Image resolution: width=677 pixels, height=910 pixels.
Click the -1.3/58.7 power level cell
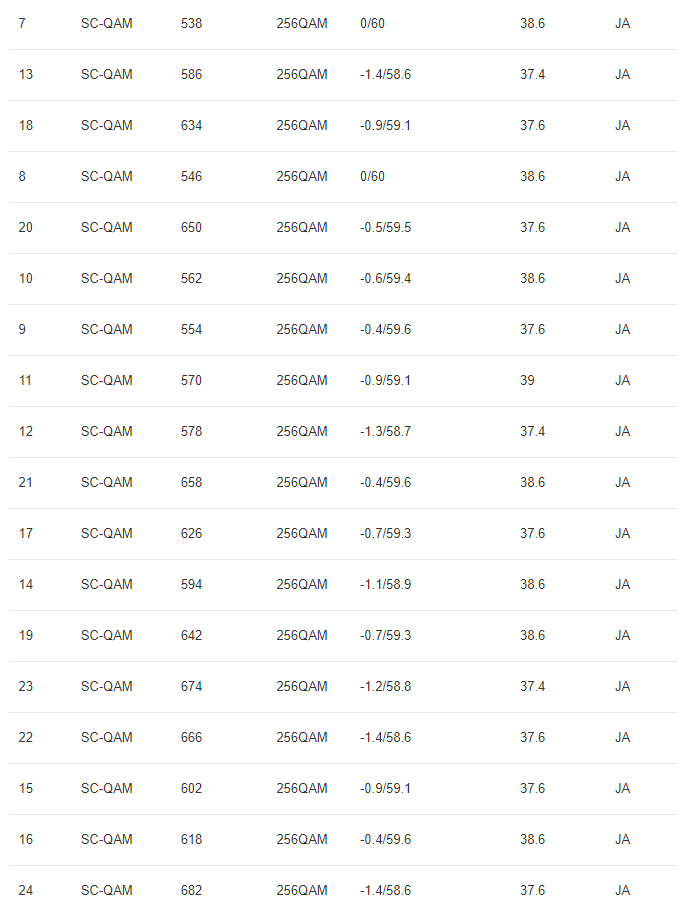pos(385,431)
